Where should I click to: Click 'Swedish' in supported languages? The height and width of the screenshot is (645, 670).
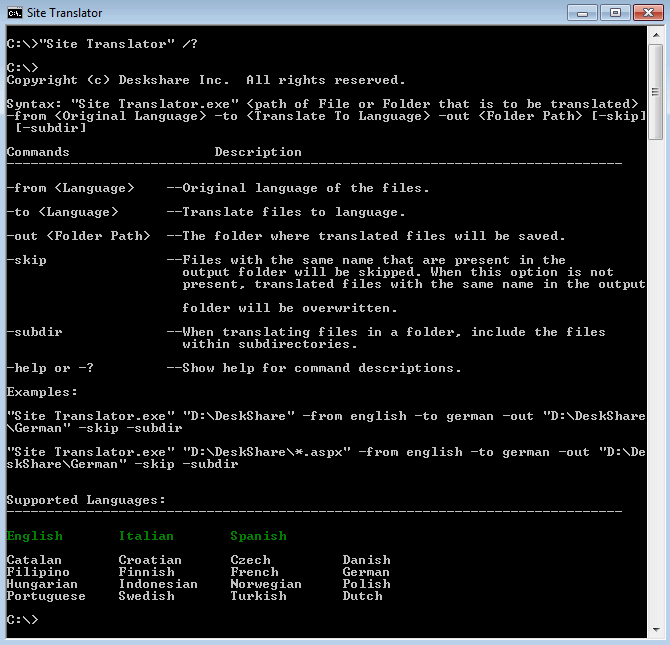pyautogui.click(x=147, y=596)
